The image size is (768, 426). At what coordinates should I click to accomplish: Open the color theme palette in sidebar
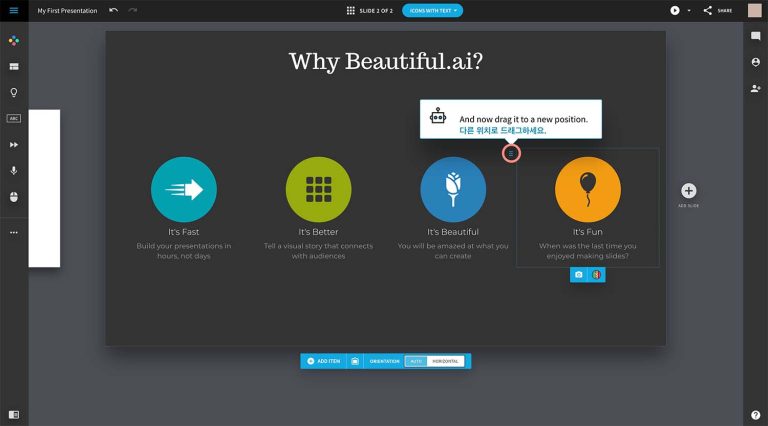coord(14,41)
